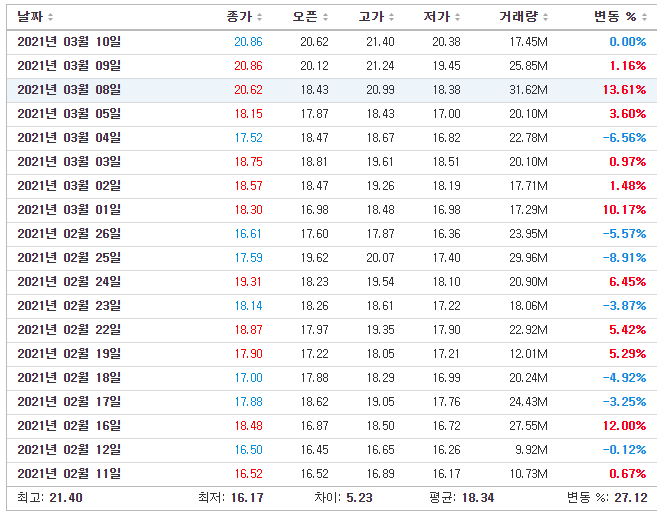Click the -6.56% change value
Image resolution: width=657 pixels, height=519 pixels.
point(624,138)
